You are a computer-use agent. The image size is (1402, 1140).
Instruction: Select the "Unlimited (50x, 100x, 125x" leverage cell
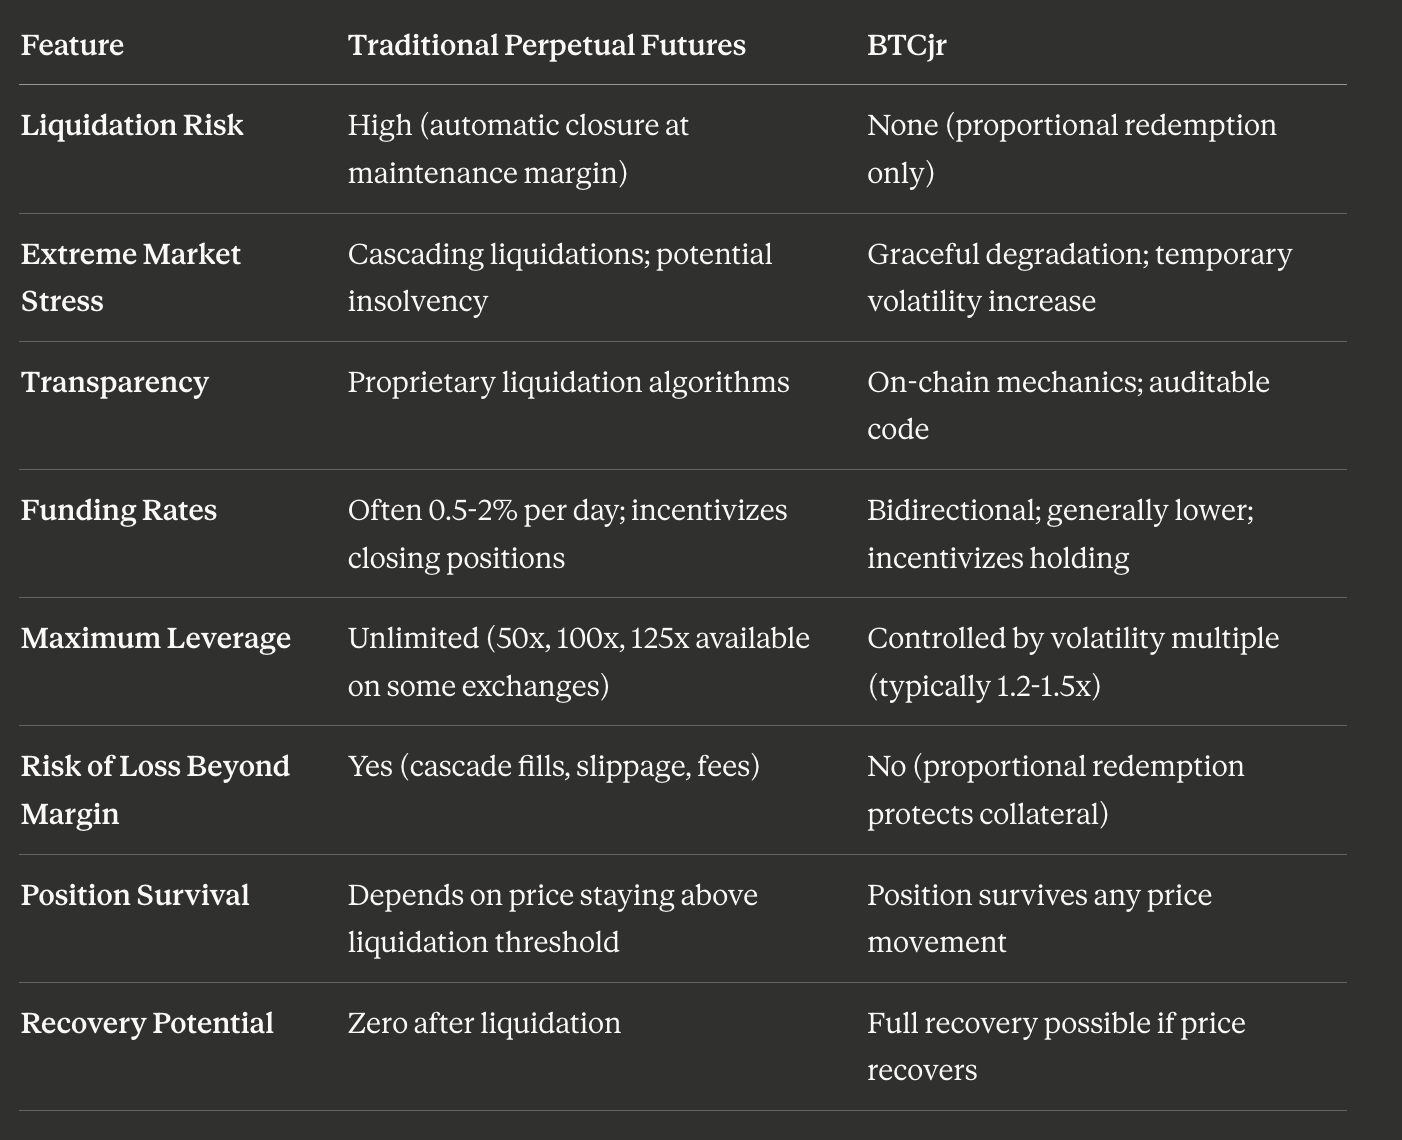[x=578, y=661]
